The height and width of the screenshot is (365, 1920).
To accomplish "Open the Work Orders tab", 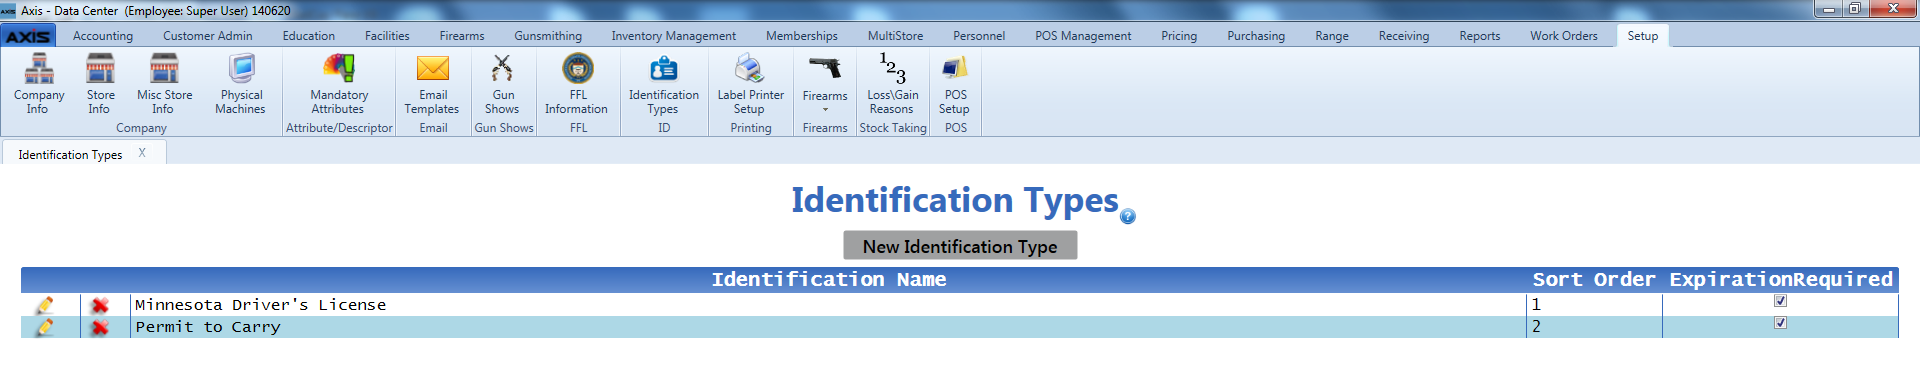I will coord(1564,36).
